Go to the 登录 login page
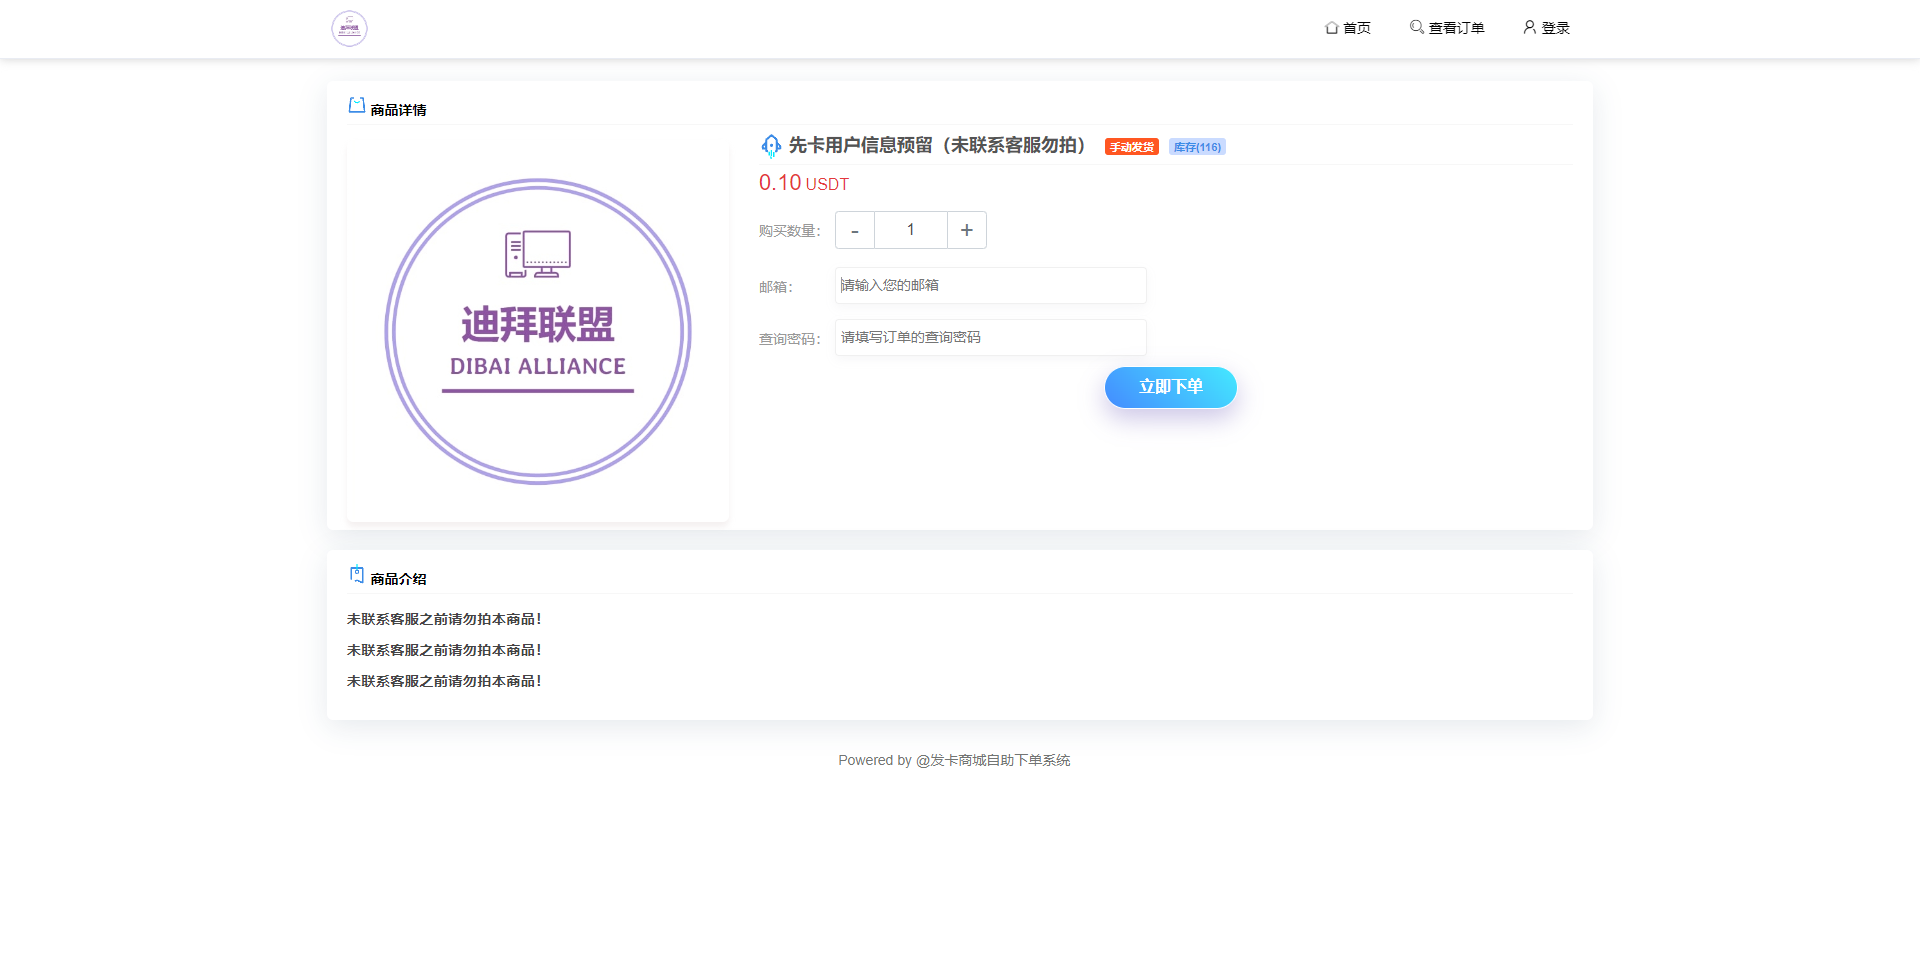Screen dimensions: 1920x955 [1546, 28]
